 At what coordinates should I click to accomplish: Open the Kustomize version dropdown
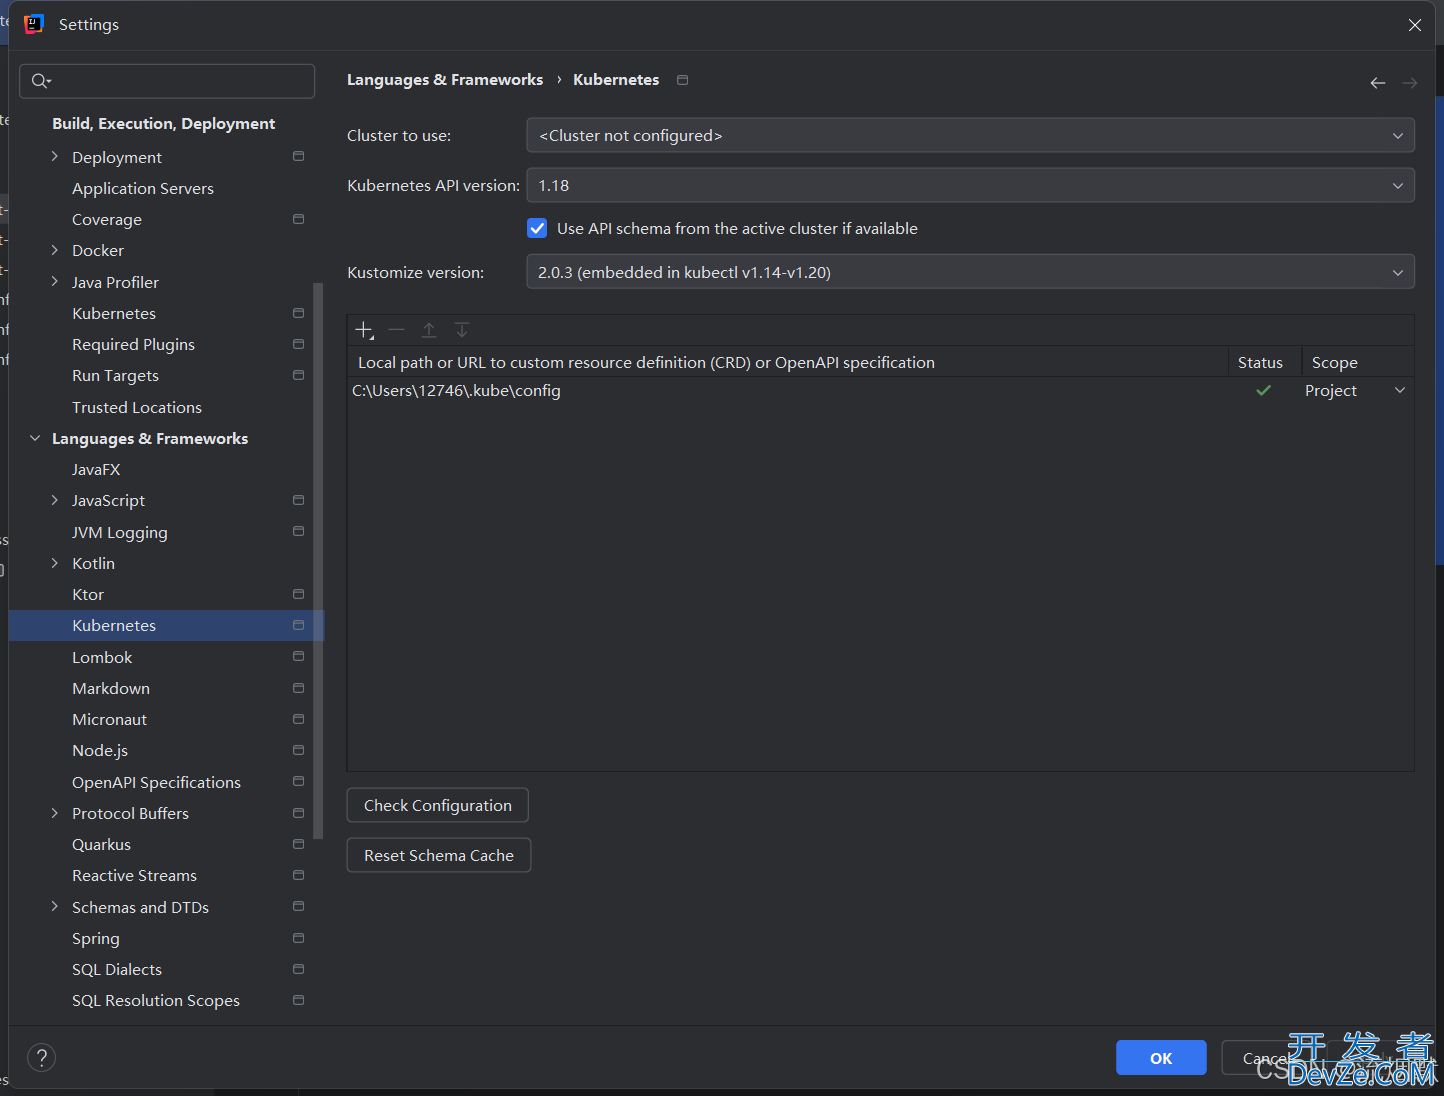click(x=970, y=272)
